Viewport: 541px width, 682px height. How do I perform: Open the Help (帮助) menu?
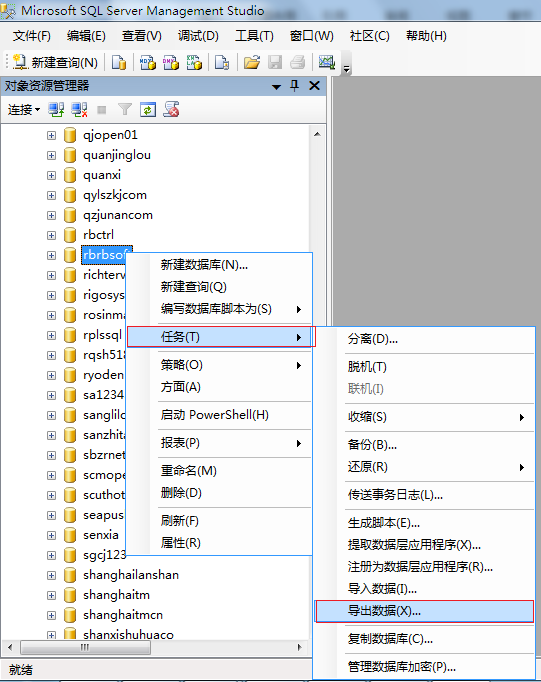426,36
